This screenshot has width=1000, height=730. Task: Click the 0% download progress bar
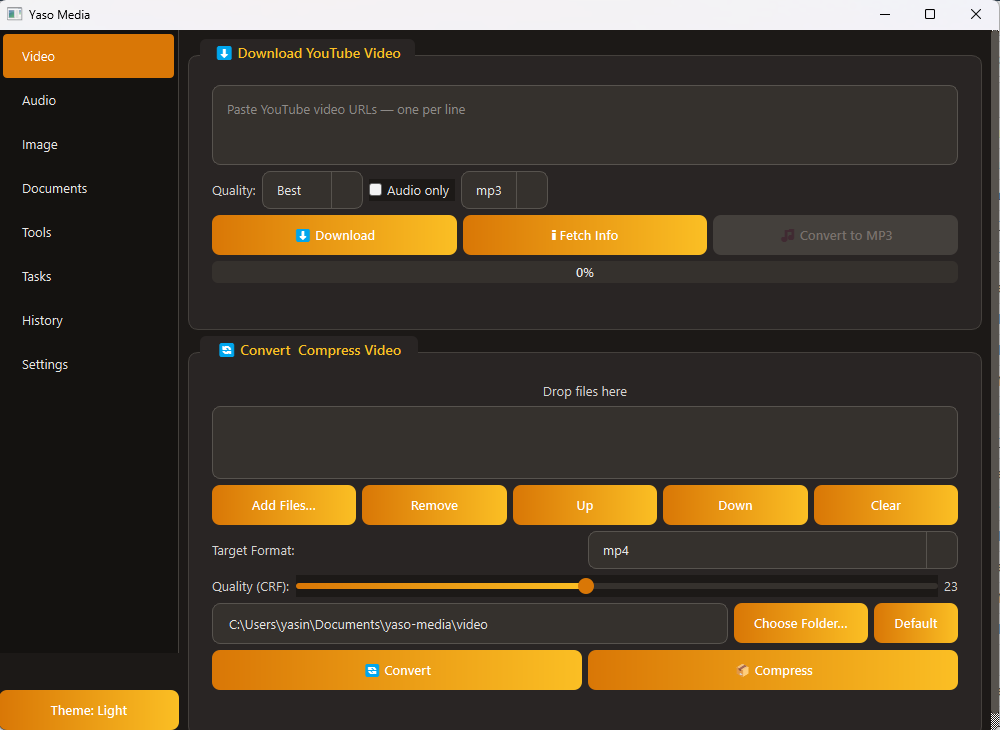point(585,272)
